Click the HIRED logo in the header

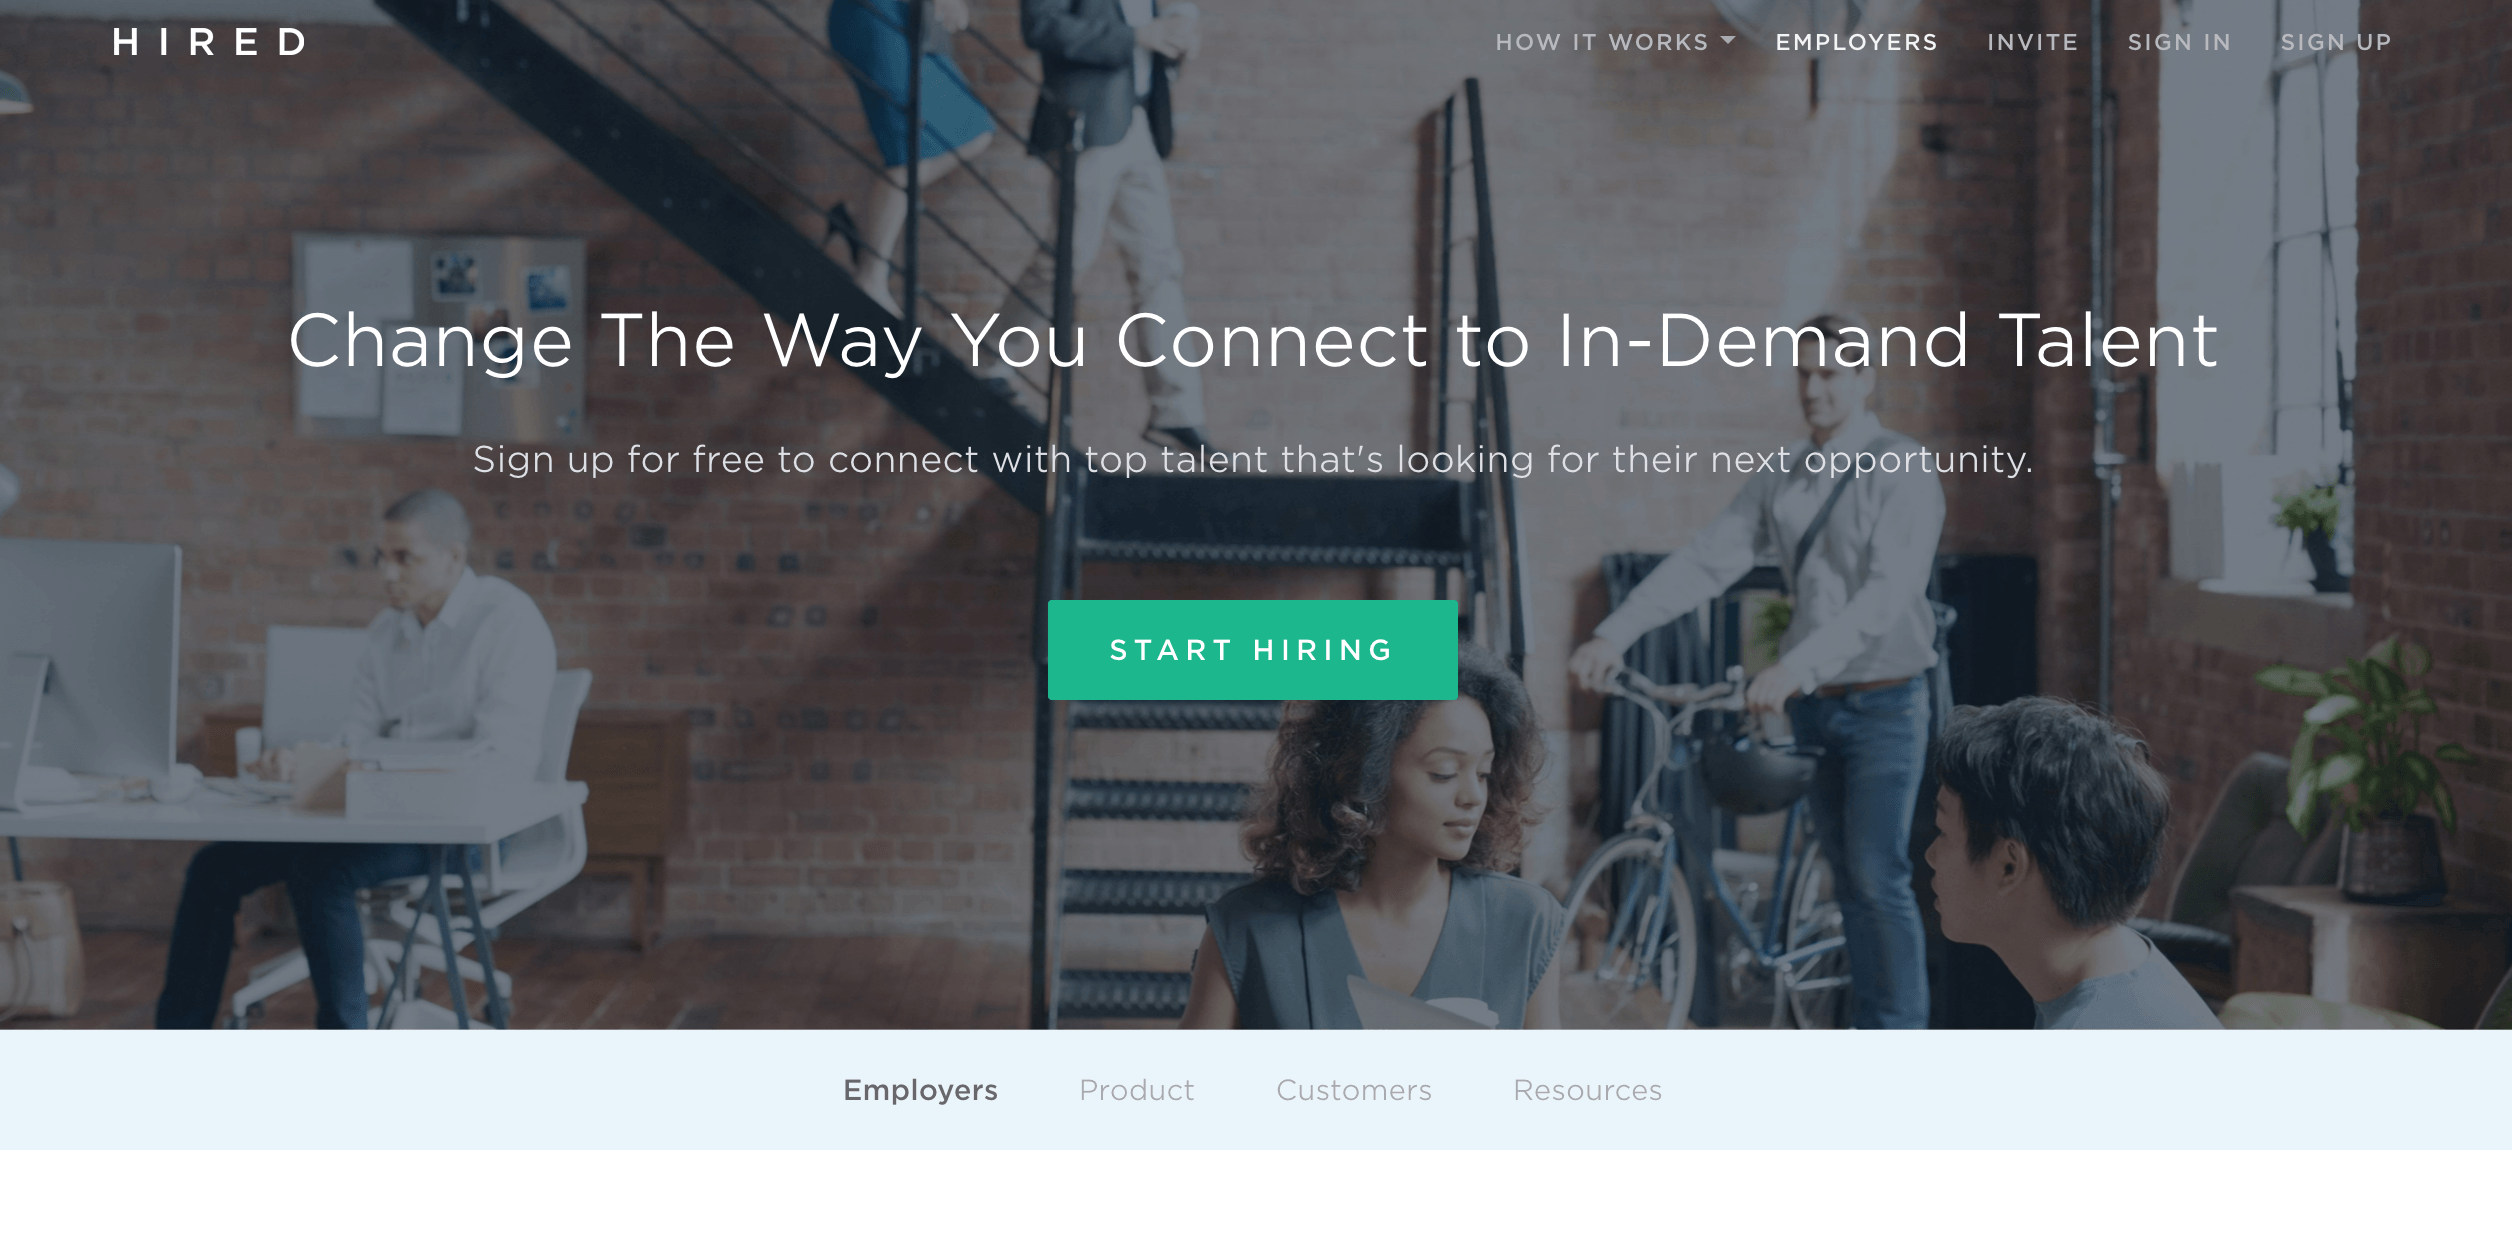tap(209, 42)
